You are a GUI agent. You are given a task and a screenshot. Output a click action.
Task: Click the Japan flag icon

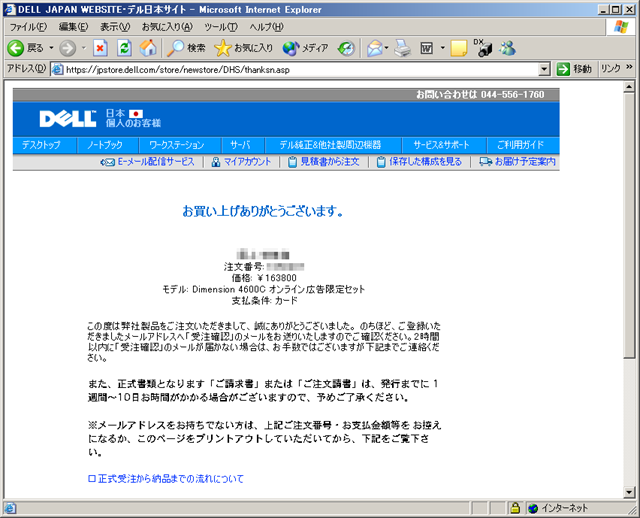136,113
